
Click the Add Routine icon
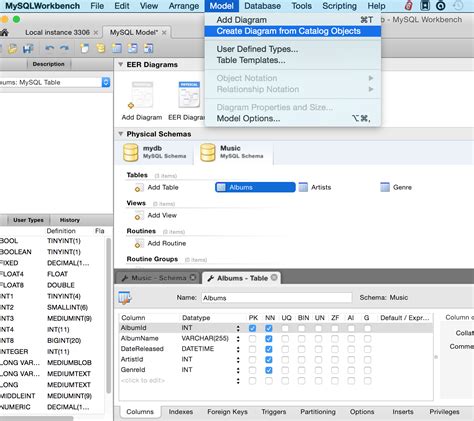[x=139, y=244]
